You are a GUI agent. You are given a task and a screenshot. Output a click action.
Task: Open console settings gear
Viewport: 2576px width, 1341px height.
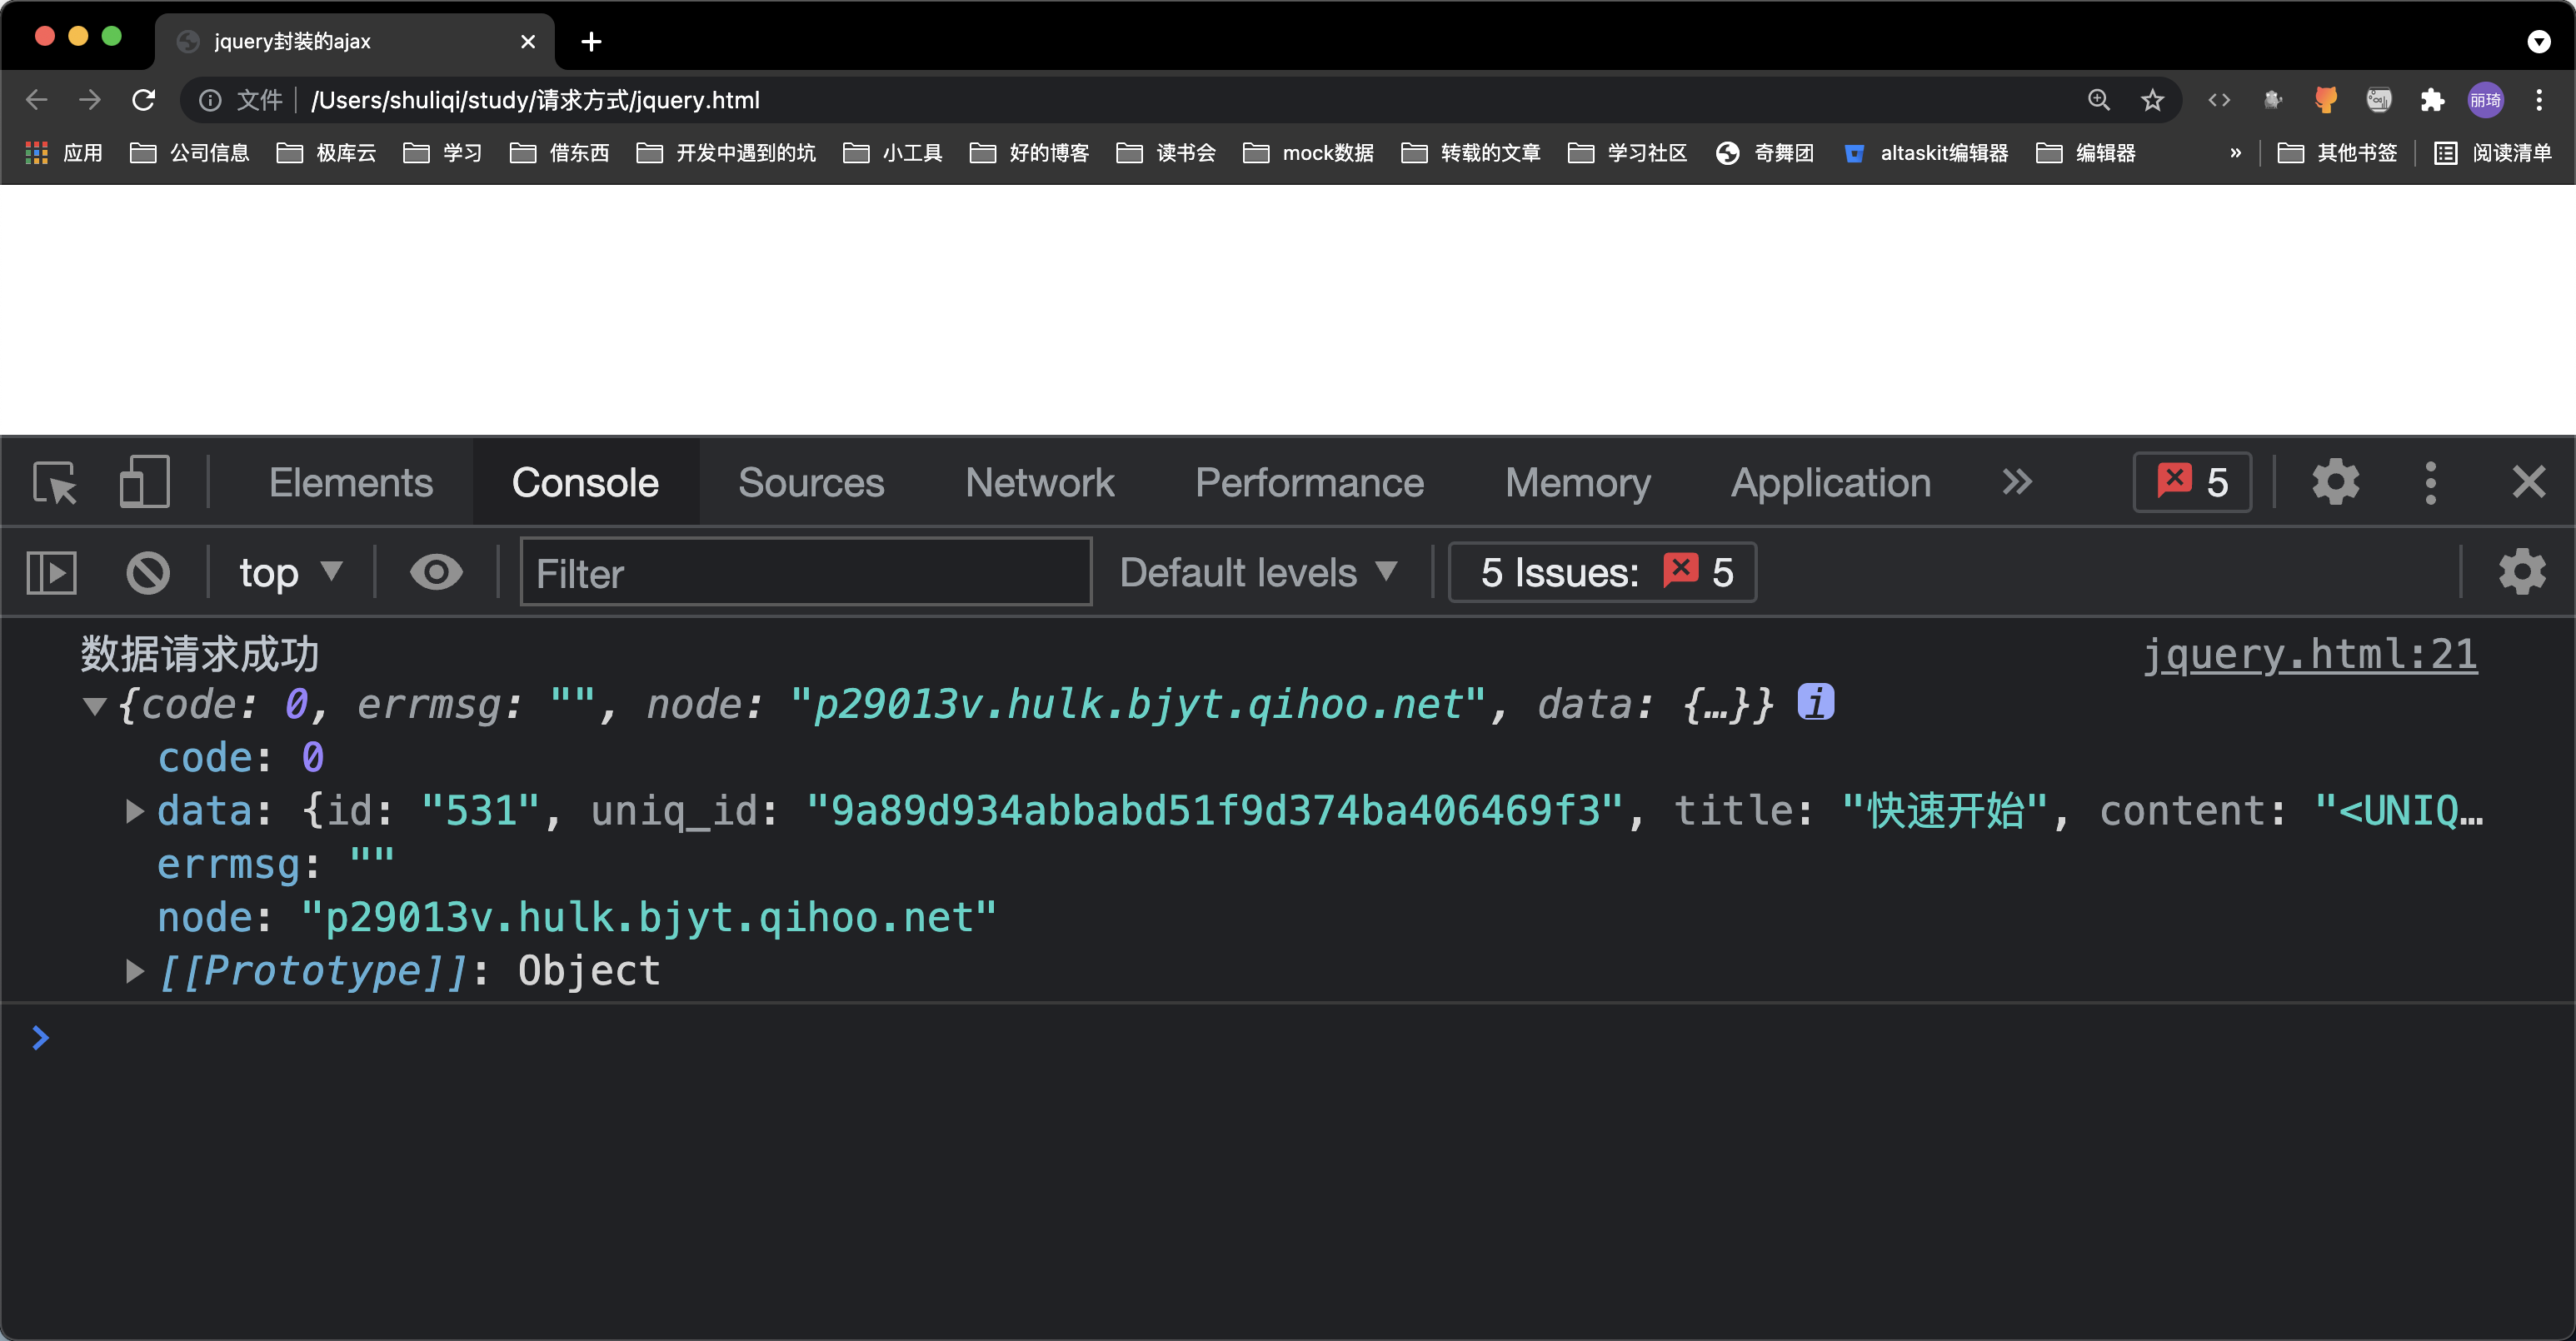click(x=2522, y=572)
